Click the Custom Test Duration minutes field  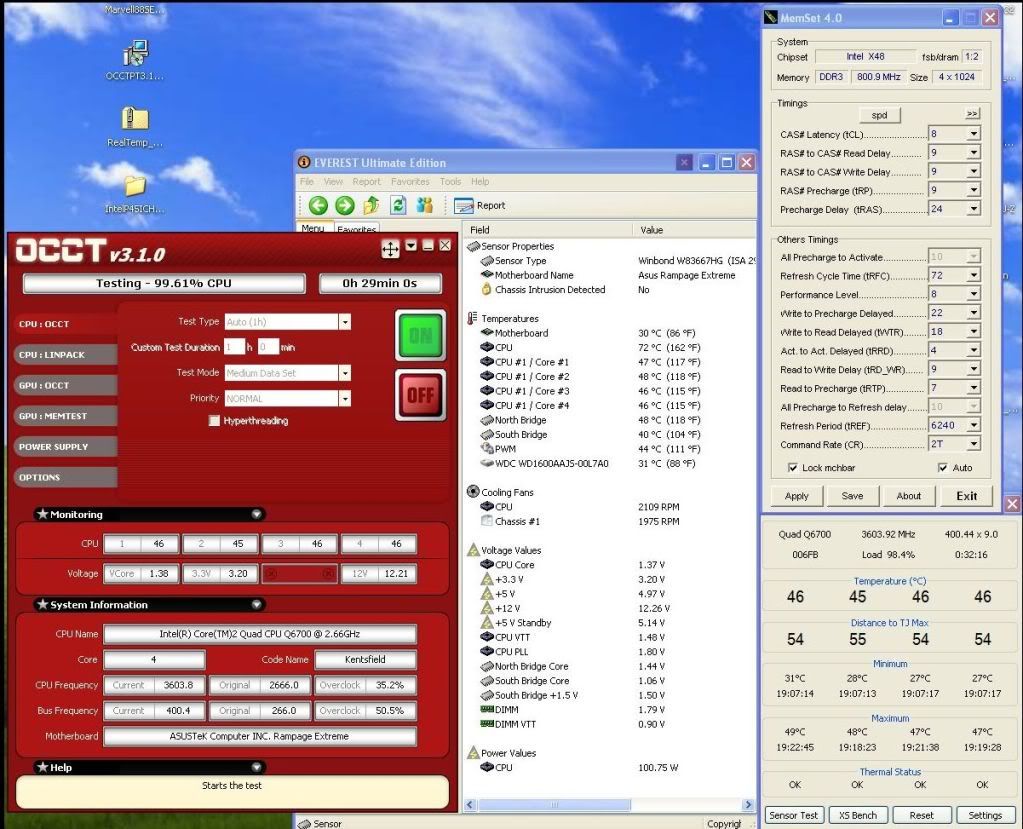[267, 347]
